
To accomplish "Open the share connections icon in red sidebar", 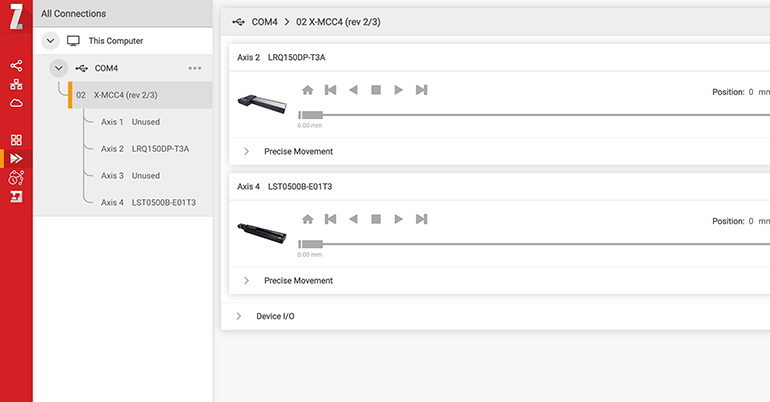I will coord(16,66).
